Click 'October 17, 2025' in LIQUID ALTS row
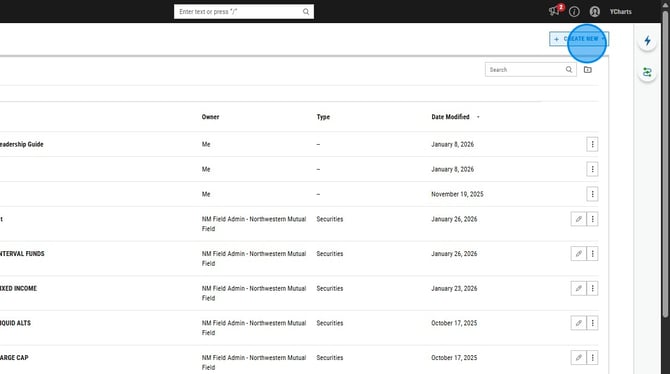670x374 pixels. pos(454,323)
